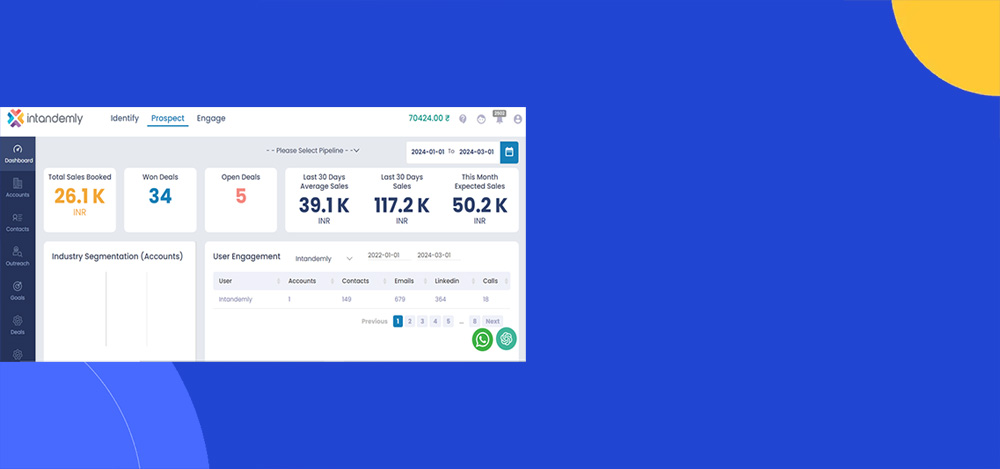Viewport: 1000px width, 469px height.
Task: Click the Intandemly user row link
Action: click(235, 299)
